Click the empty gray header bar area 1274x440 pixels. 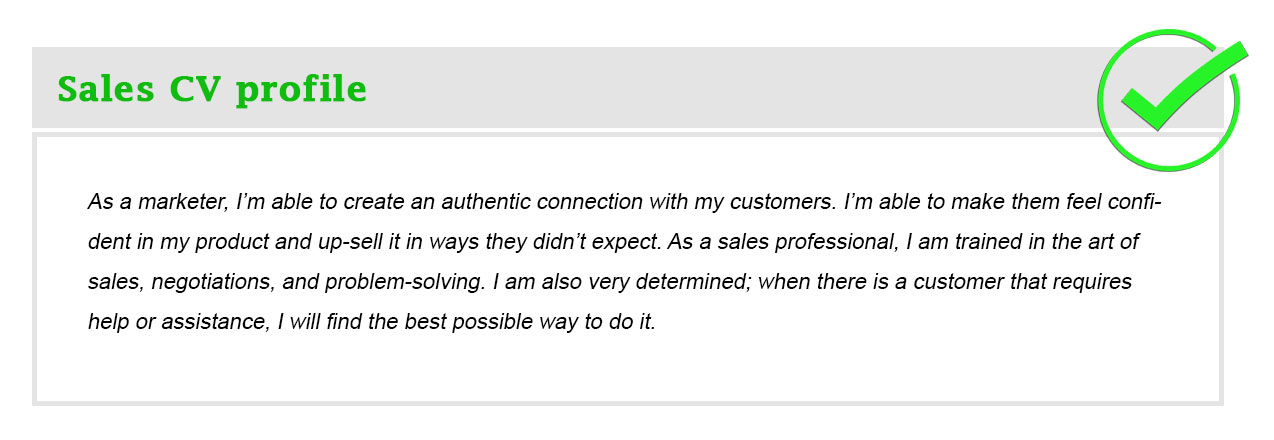point(700,89)
